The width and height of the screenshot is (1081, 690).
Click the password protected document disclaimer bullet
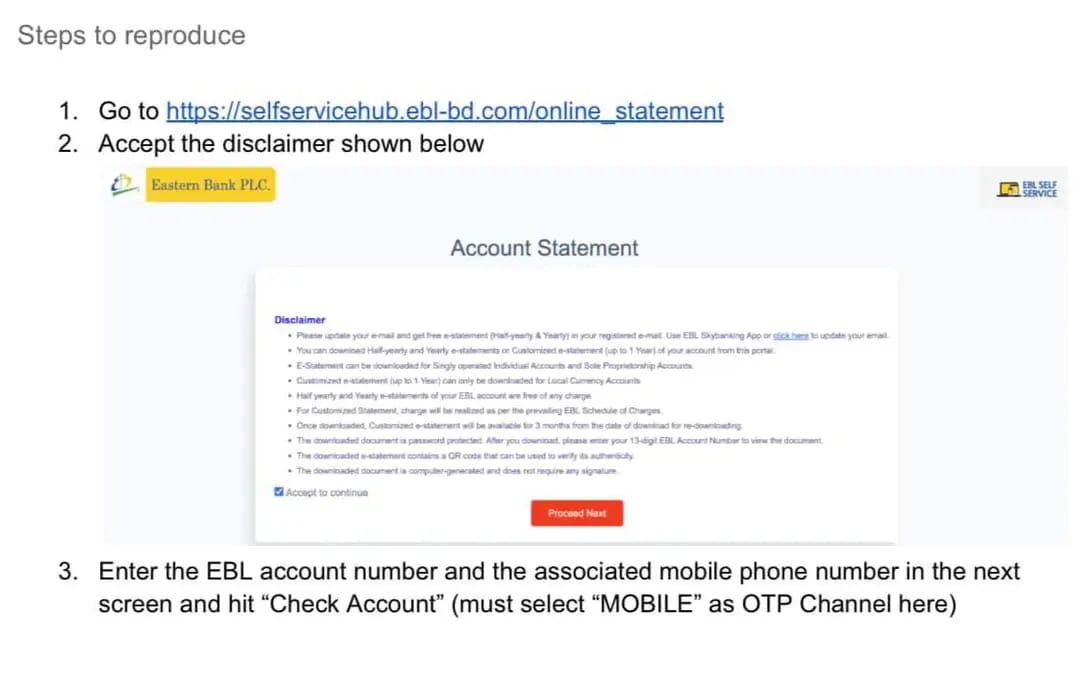point(559,440)
